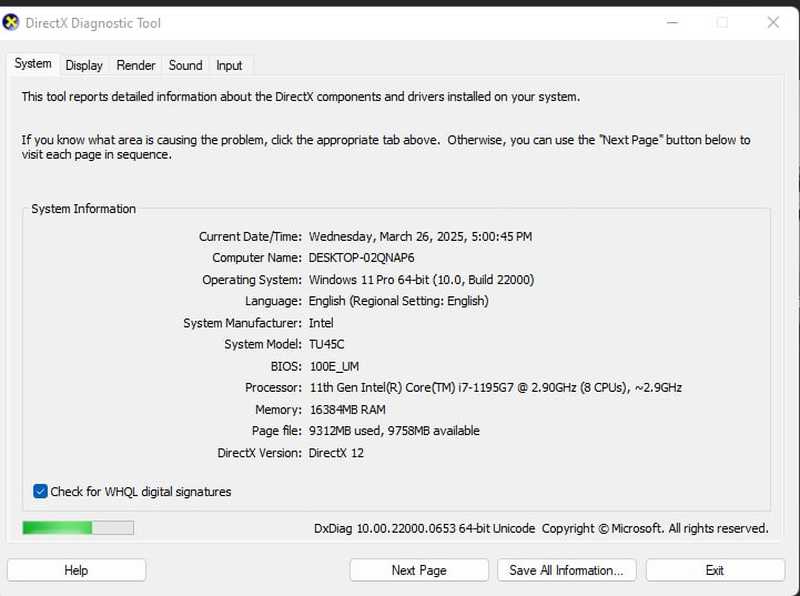
Task: Switch to the System tab
Action: [33, 64]
